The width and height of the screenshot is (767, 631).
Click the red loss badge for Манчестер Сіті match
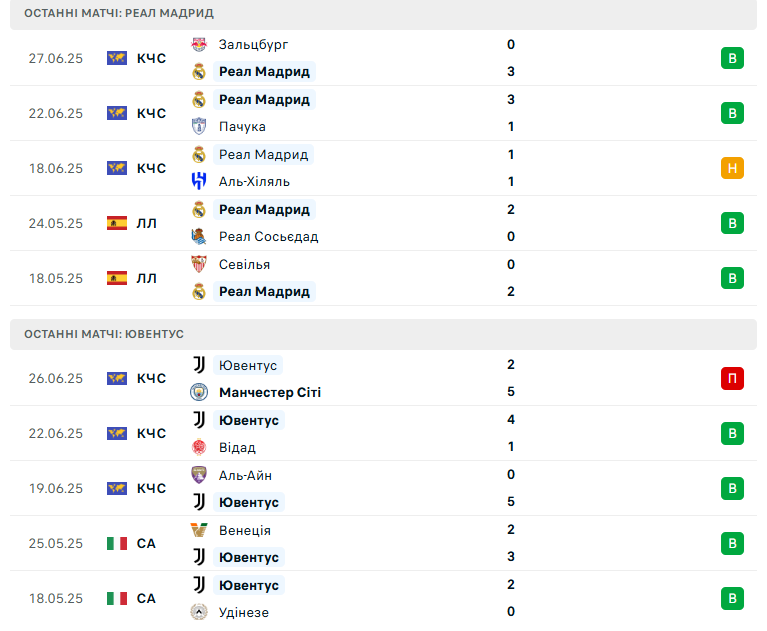point(732,378)
